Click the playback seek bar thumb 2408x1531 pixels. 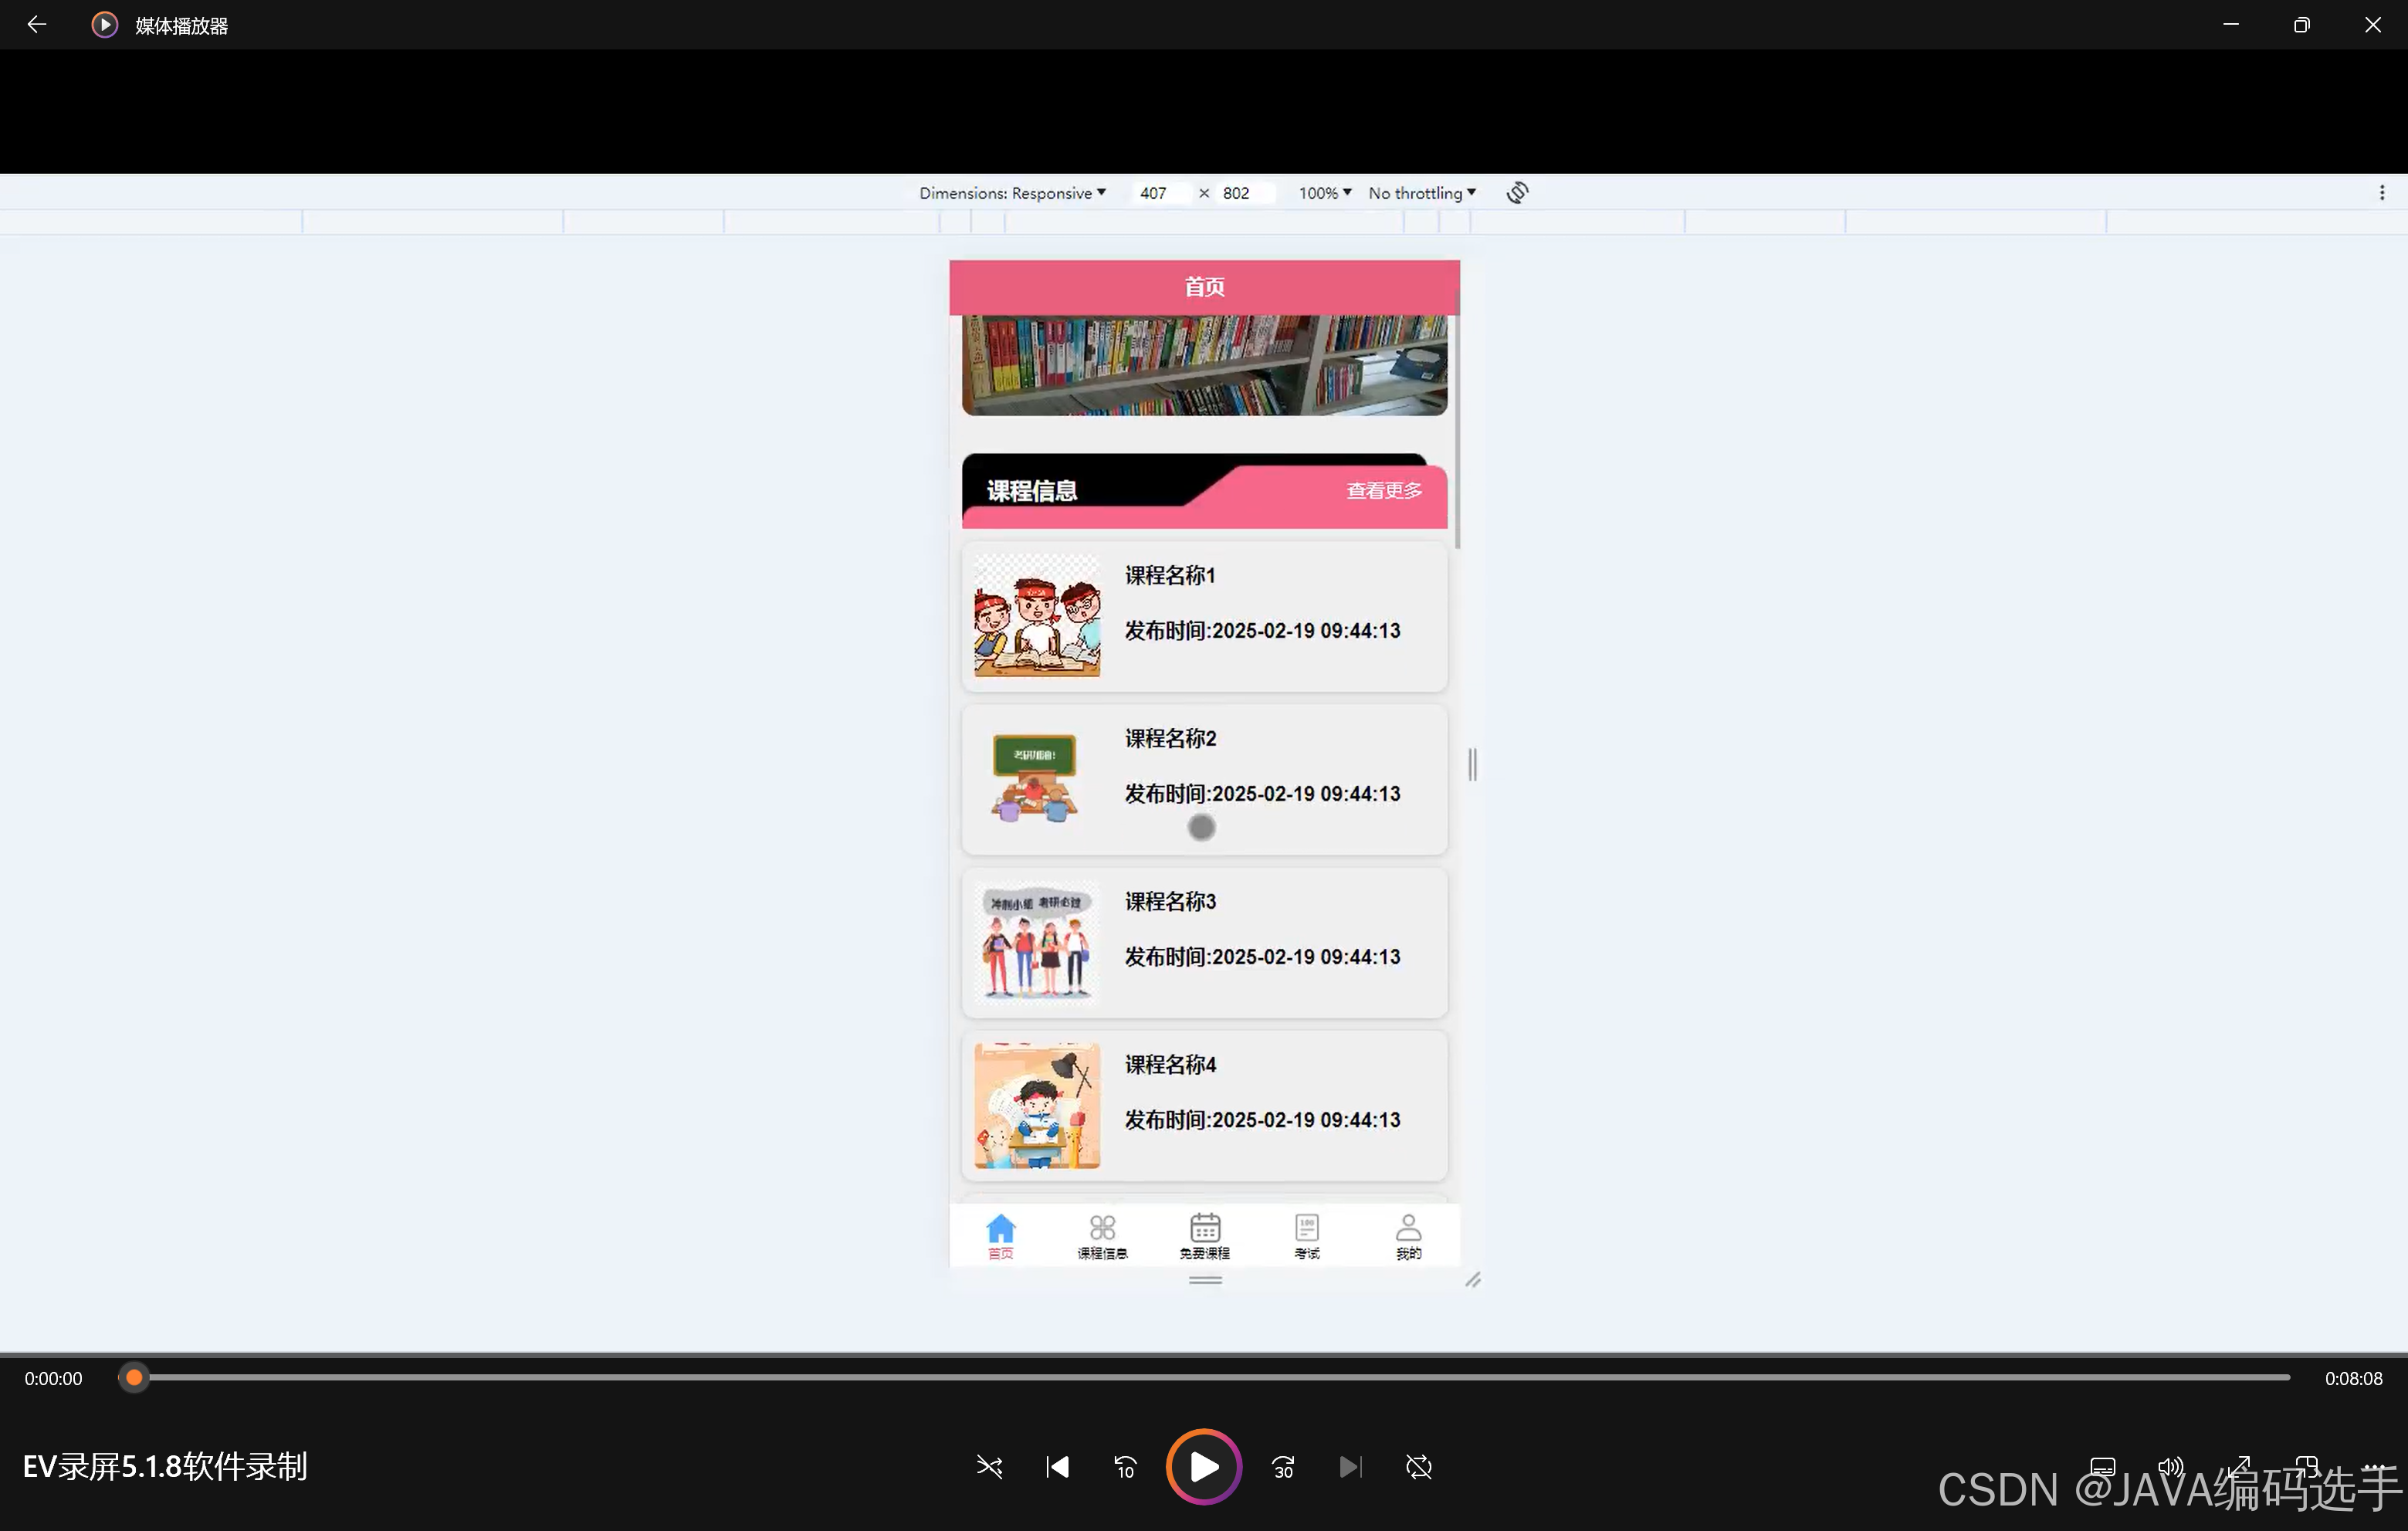pyautogui.click(x=134, y=1377)
